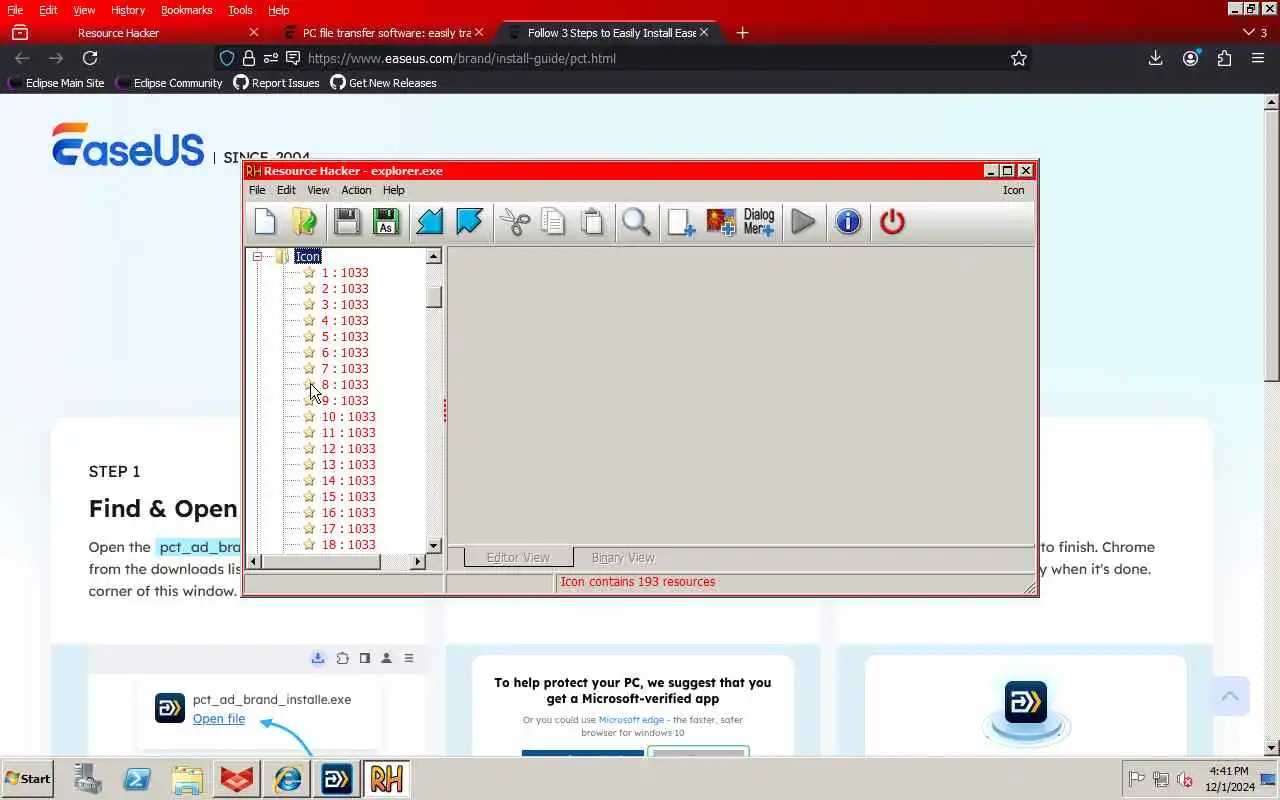This screenshot has height=800, width=1280.
Task: Add a new resource with the page-plus icon
Action: [681, 222]
